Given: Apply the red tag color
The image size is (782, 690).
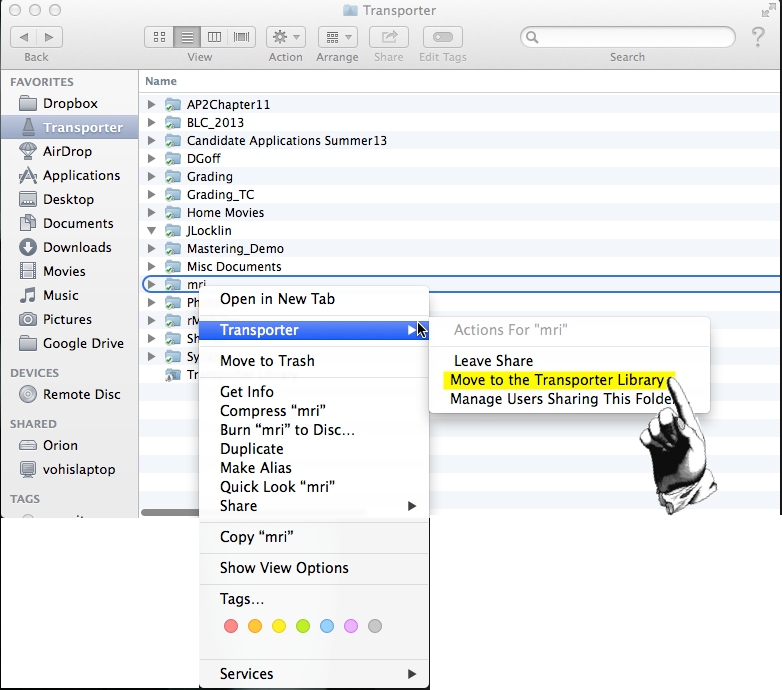Looking at the screenshot, I should [x=231, y=626].
